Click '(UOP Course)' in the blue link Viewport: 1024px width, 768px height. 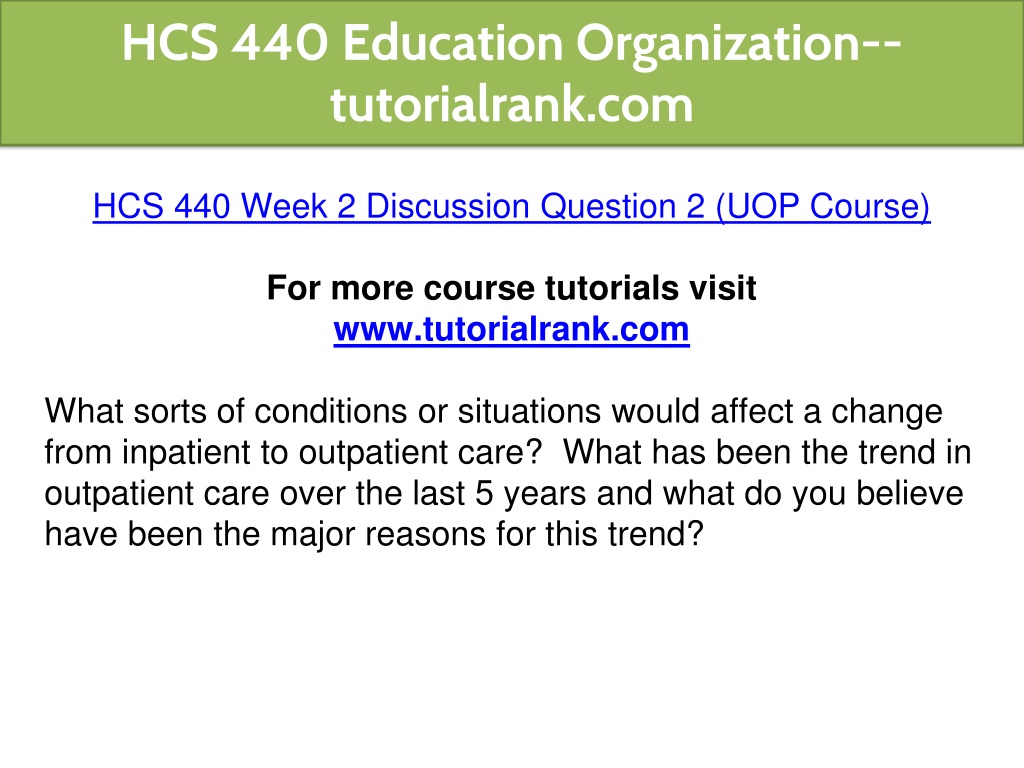[823, 206]
